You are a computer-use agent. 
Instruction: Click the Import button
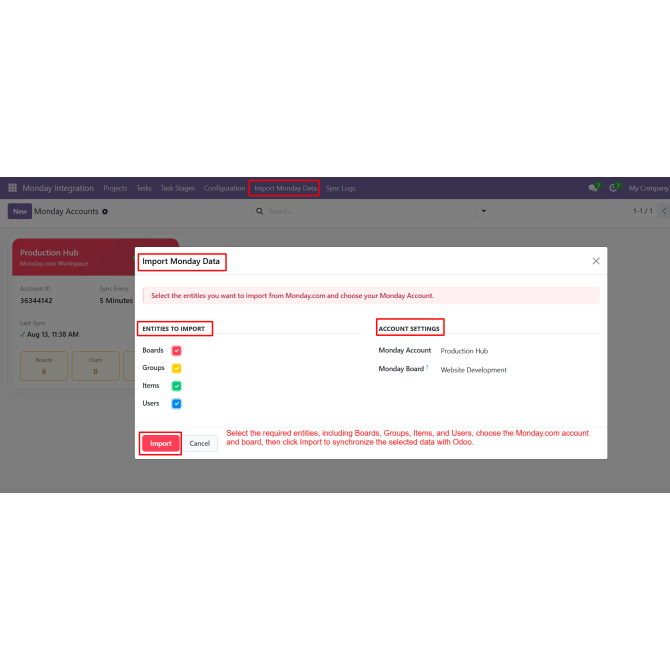(x=161, y=444)
